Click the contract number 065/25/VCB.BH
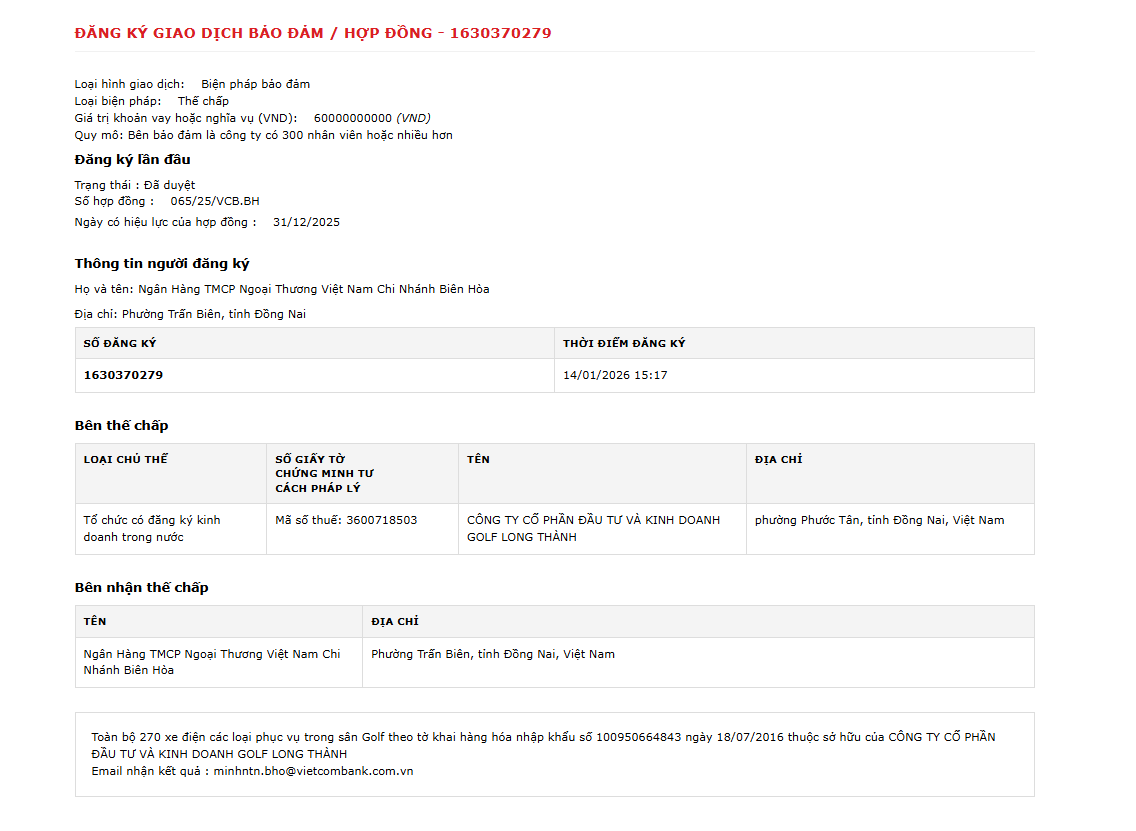 click(x=214, y=201)
